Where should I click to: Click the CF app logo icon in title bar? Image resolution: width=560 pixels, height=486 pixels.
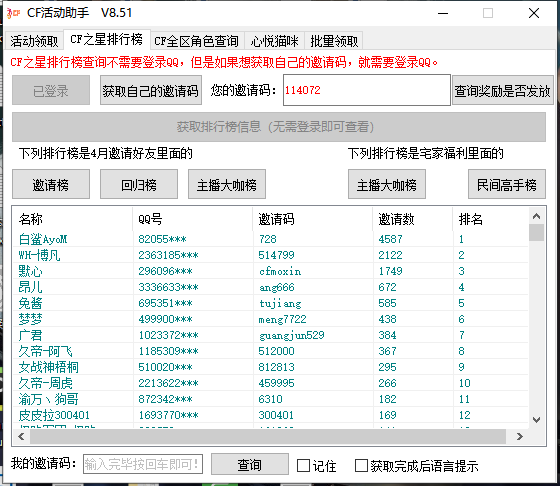[x=14, y=14]
